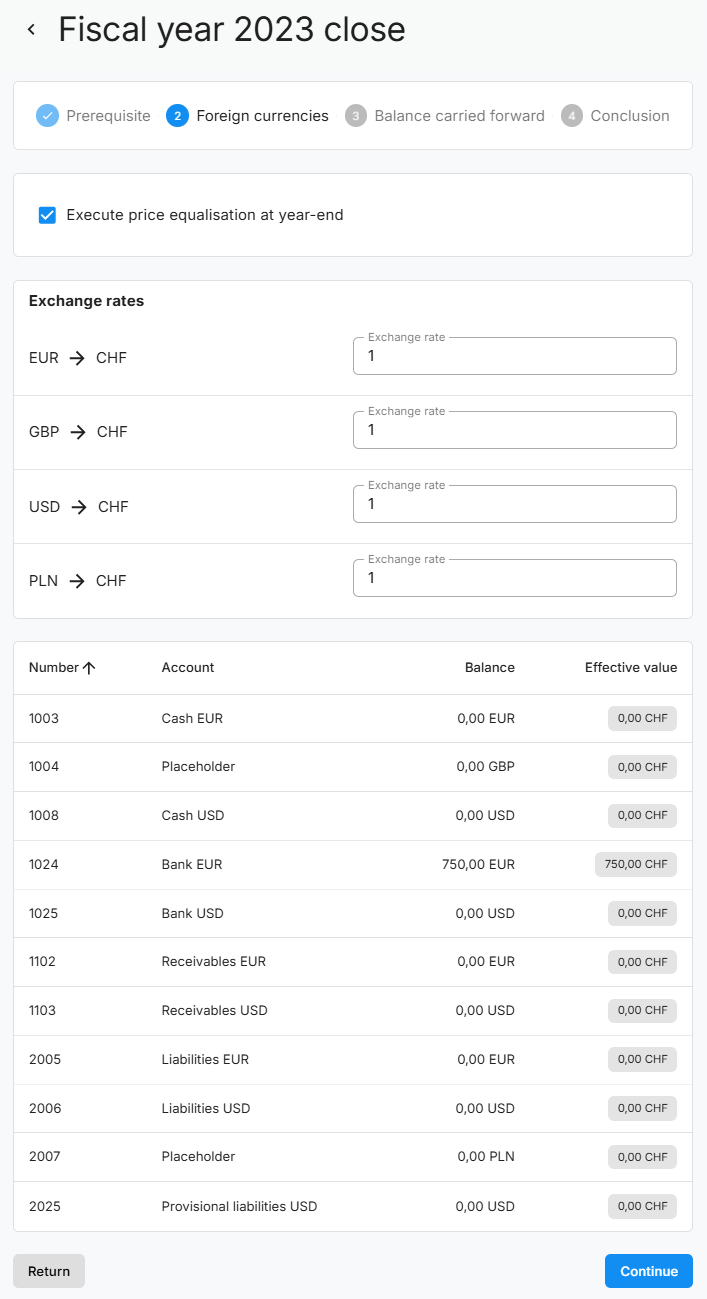Click the USD to CHF exchange rate input
The height and width of the screenshot is (1299, 707).
point(514,504)
